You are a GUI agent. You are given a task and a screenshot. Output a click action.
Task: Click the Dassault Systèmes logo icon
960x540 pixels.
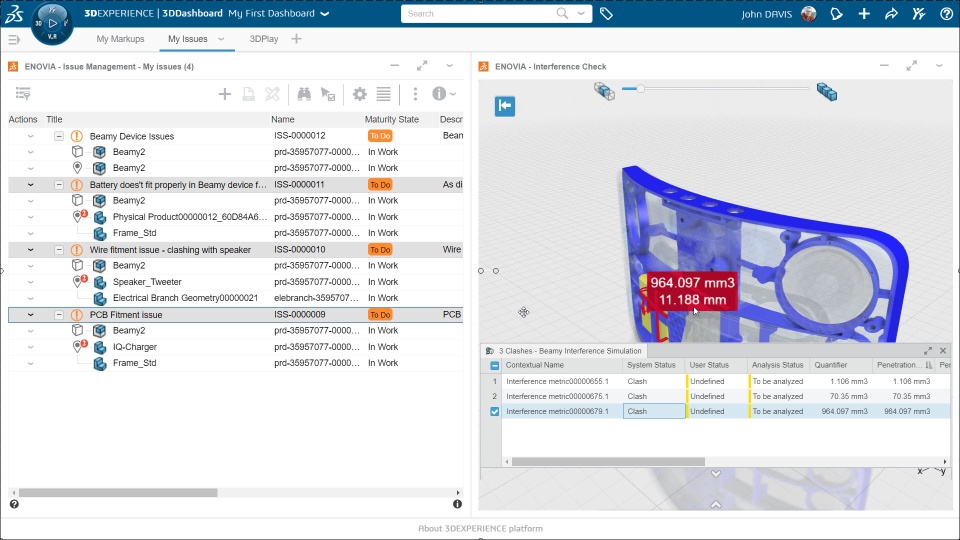[x=14, y=13]
